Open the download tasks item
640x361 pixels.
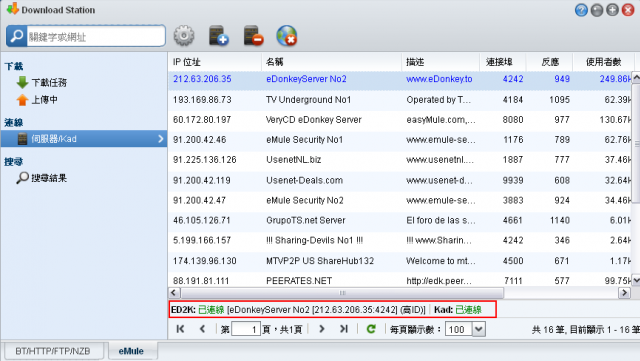pos(49,82)
